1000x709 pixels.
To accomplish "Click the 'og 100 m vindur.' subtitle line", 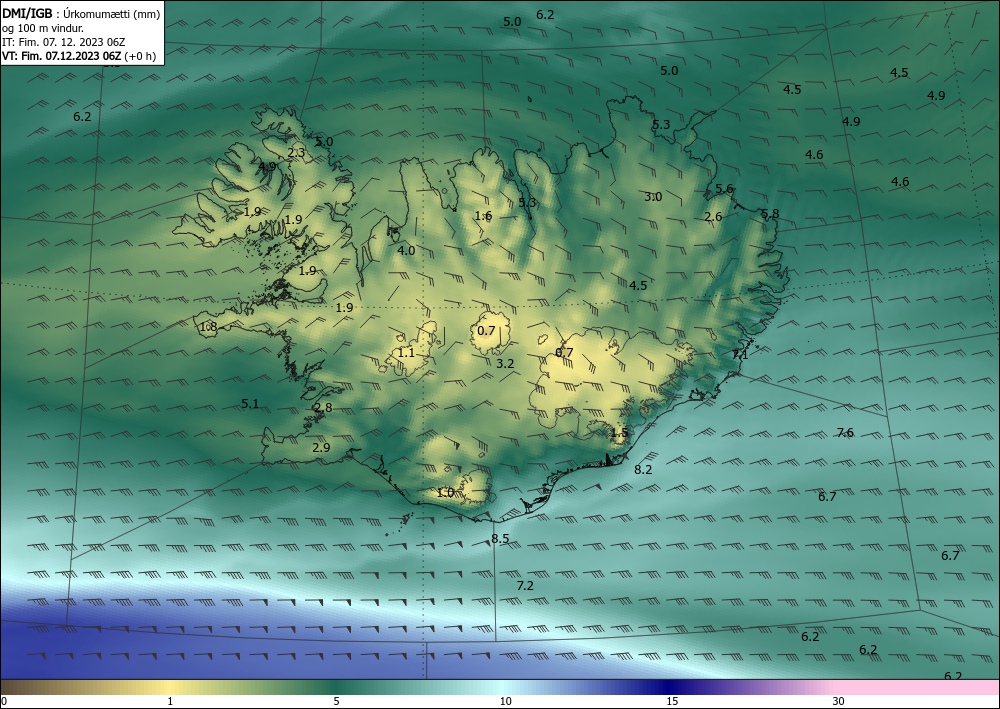I will 43,28.
